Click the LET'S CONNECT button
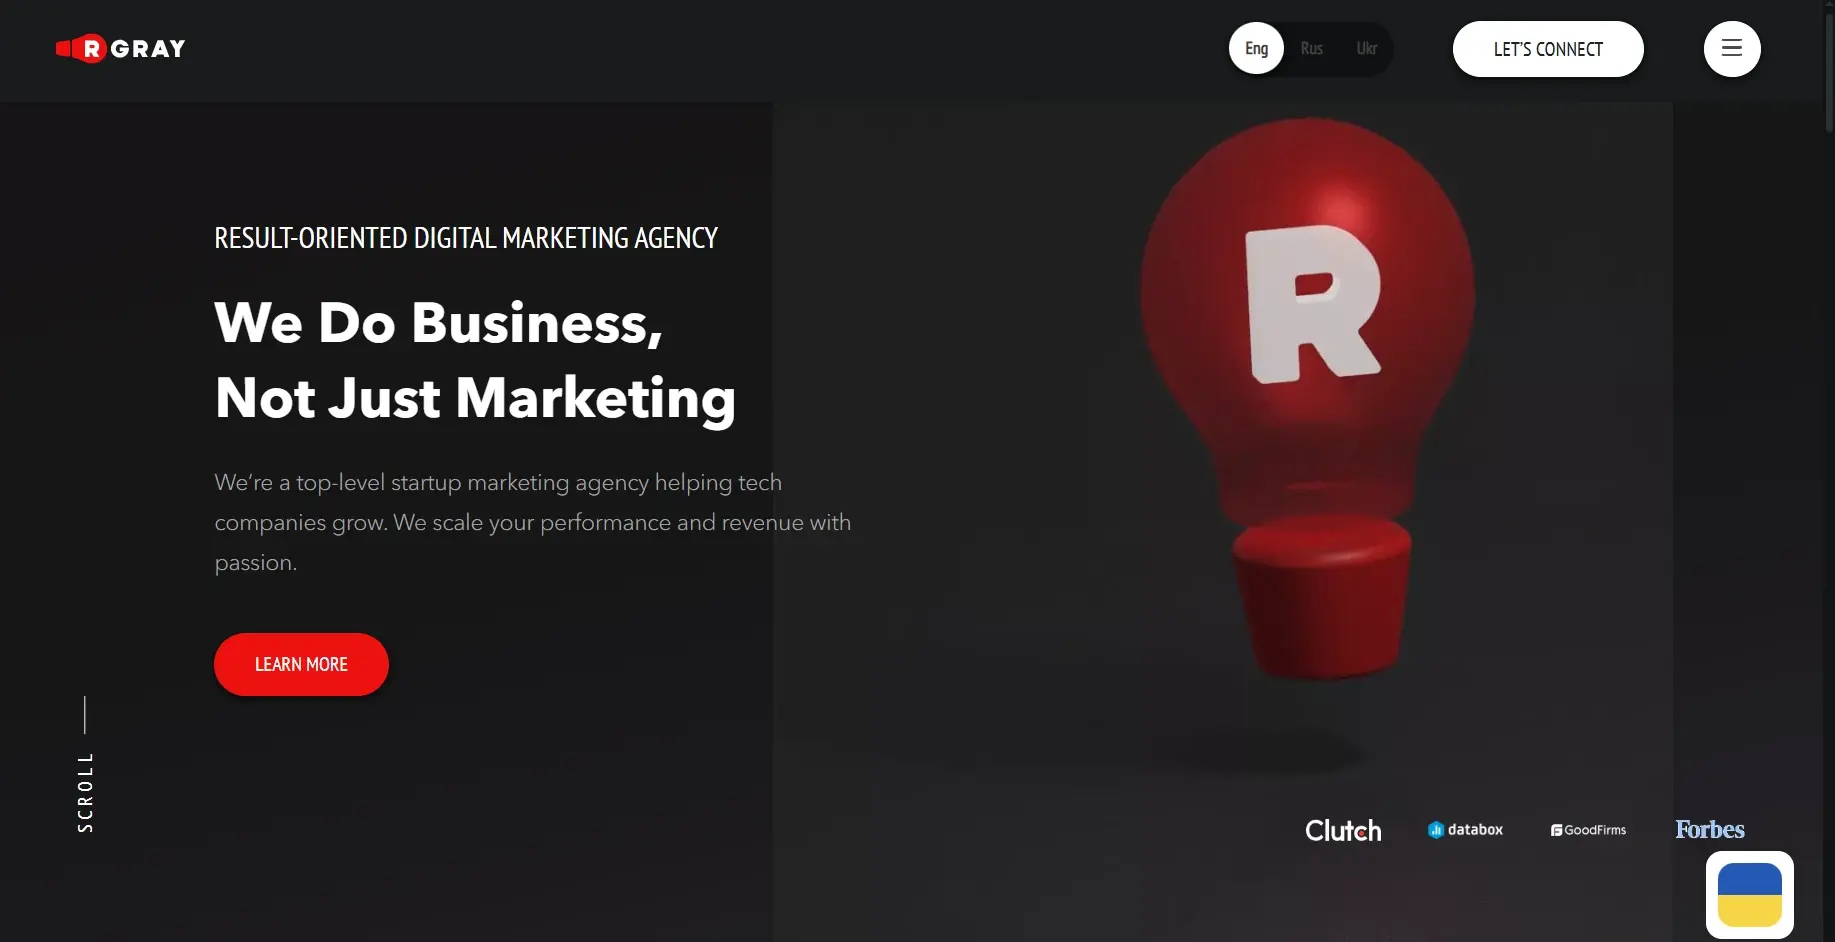The image size is (1835, 942). click(x=1548, y=49)
